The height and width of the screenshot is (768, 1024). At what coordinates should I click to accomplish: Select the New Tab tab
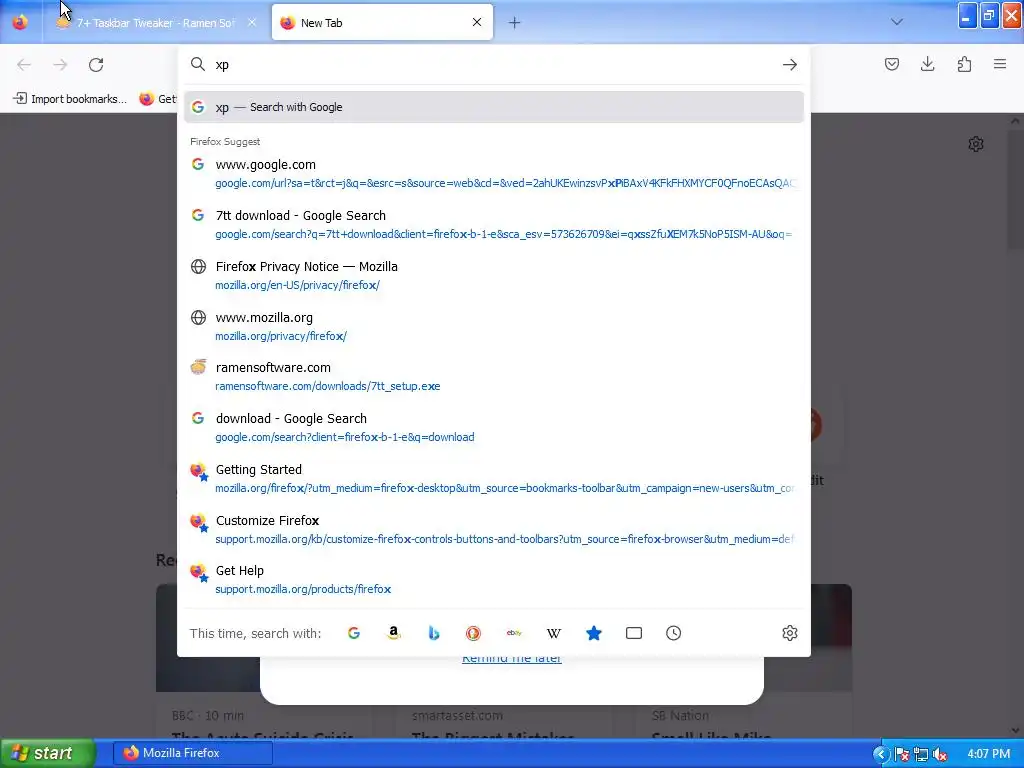point(382,22)
